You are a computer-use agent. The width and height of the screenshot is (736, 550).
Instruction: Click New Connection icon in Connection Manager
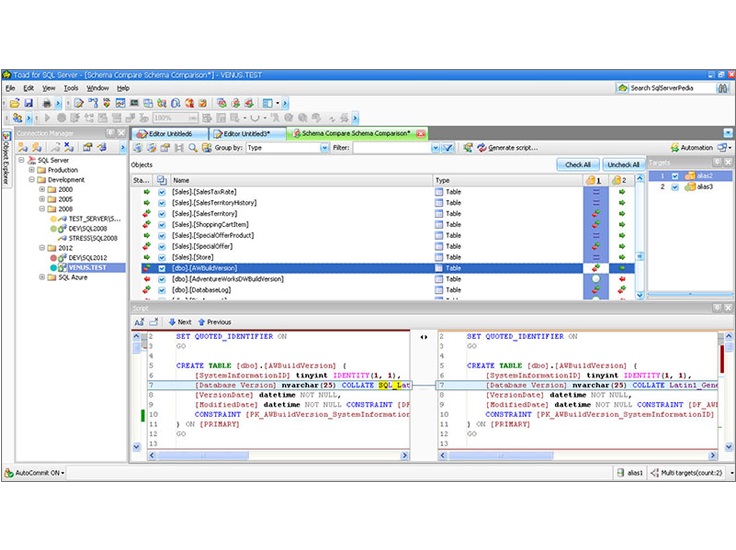point(22,147)
